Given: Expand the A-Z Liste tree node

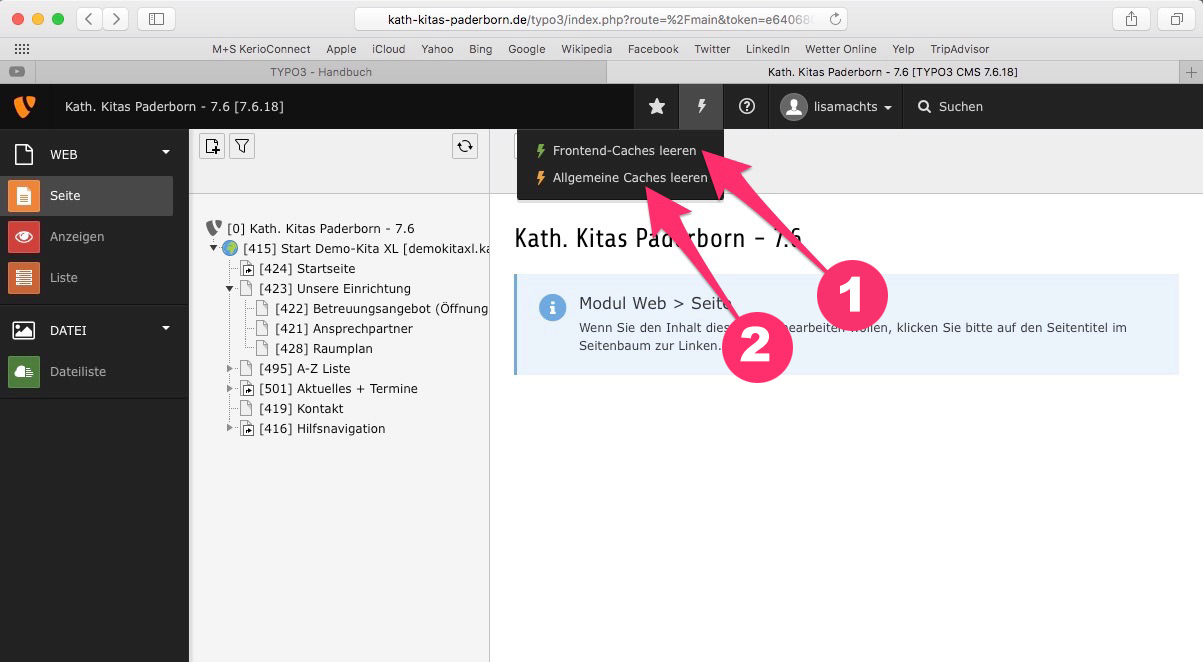Looking at the screenshot, I should pyautogui.click(x=230, y=369).
